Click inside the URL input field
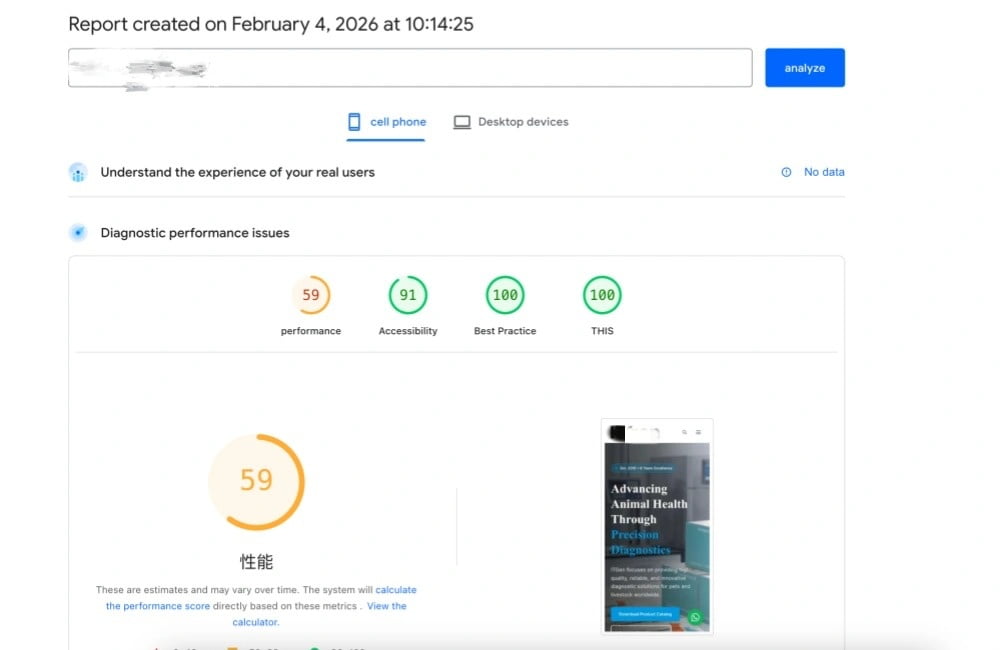Viewport: 1000px width, 650px height. coord(410,67)
